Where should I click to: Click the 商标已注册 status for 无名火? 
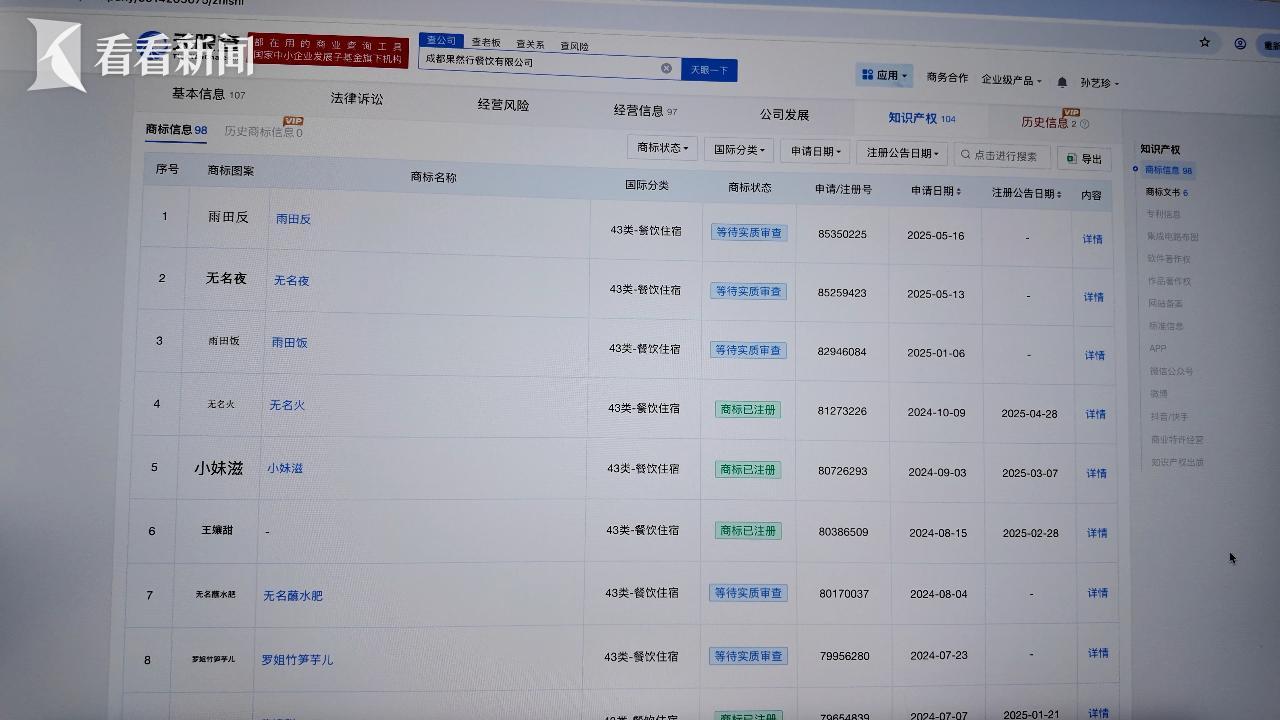coord(747,409)
